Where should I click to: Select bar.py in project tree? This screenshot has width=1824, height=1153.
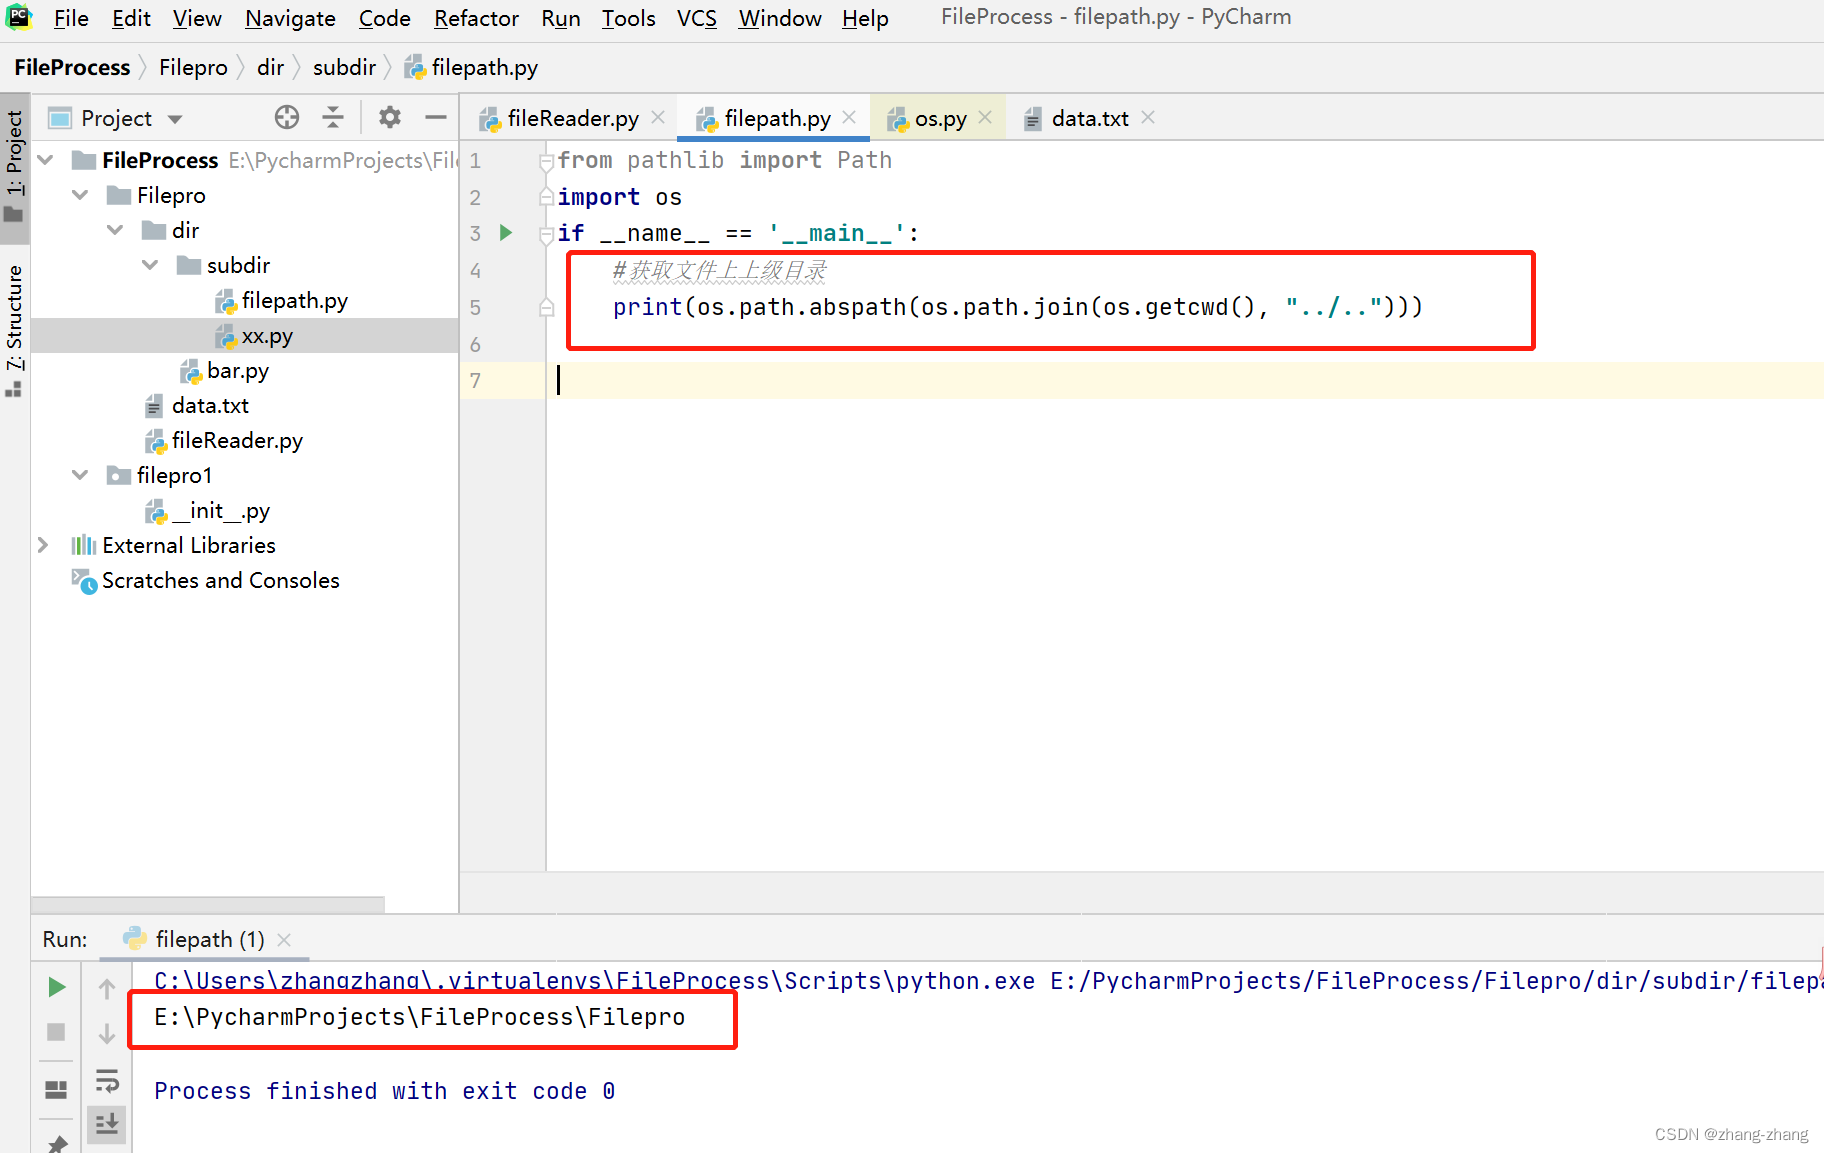238,370
